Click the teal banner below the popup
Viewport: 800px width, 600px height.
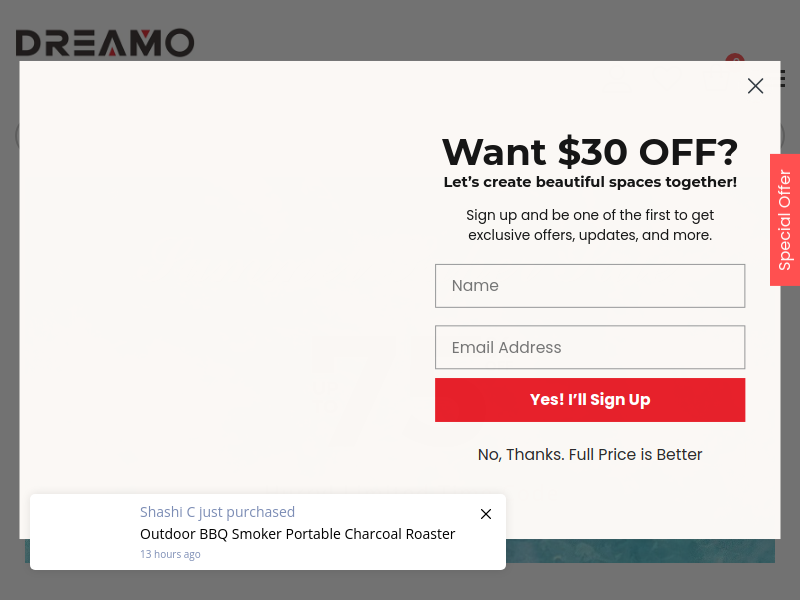pyautogui.click(x=640, y=551)
